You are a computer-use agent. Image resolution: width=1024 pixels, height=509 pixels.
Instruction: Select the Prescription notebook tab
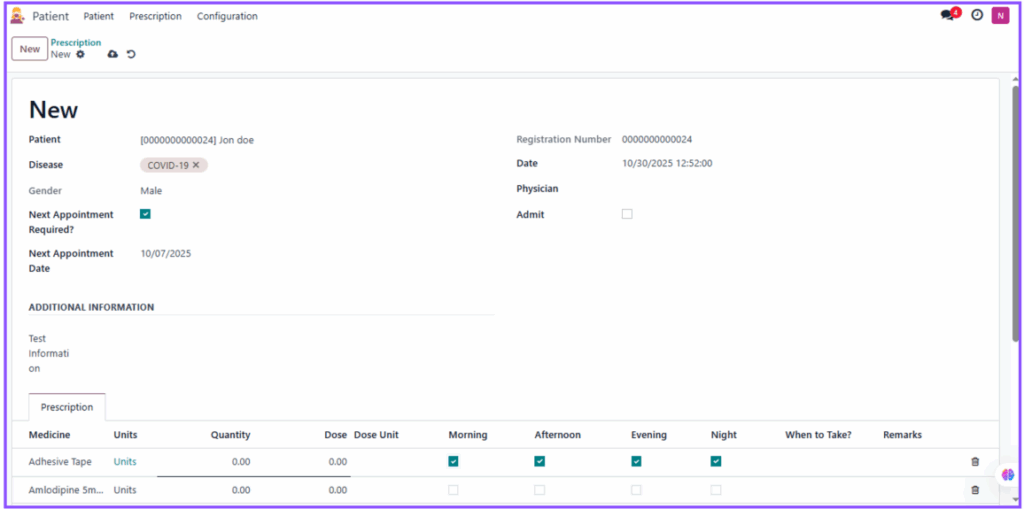(x=67, y=407)
